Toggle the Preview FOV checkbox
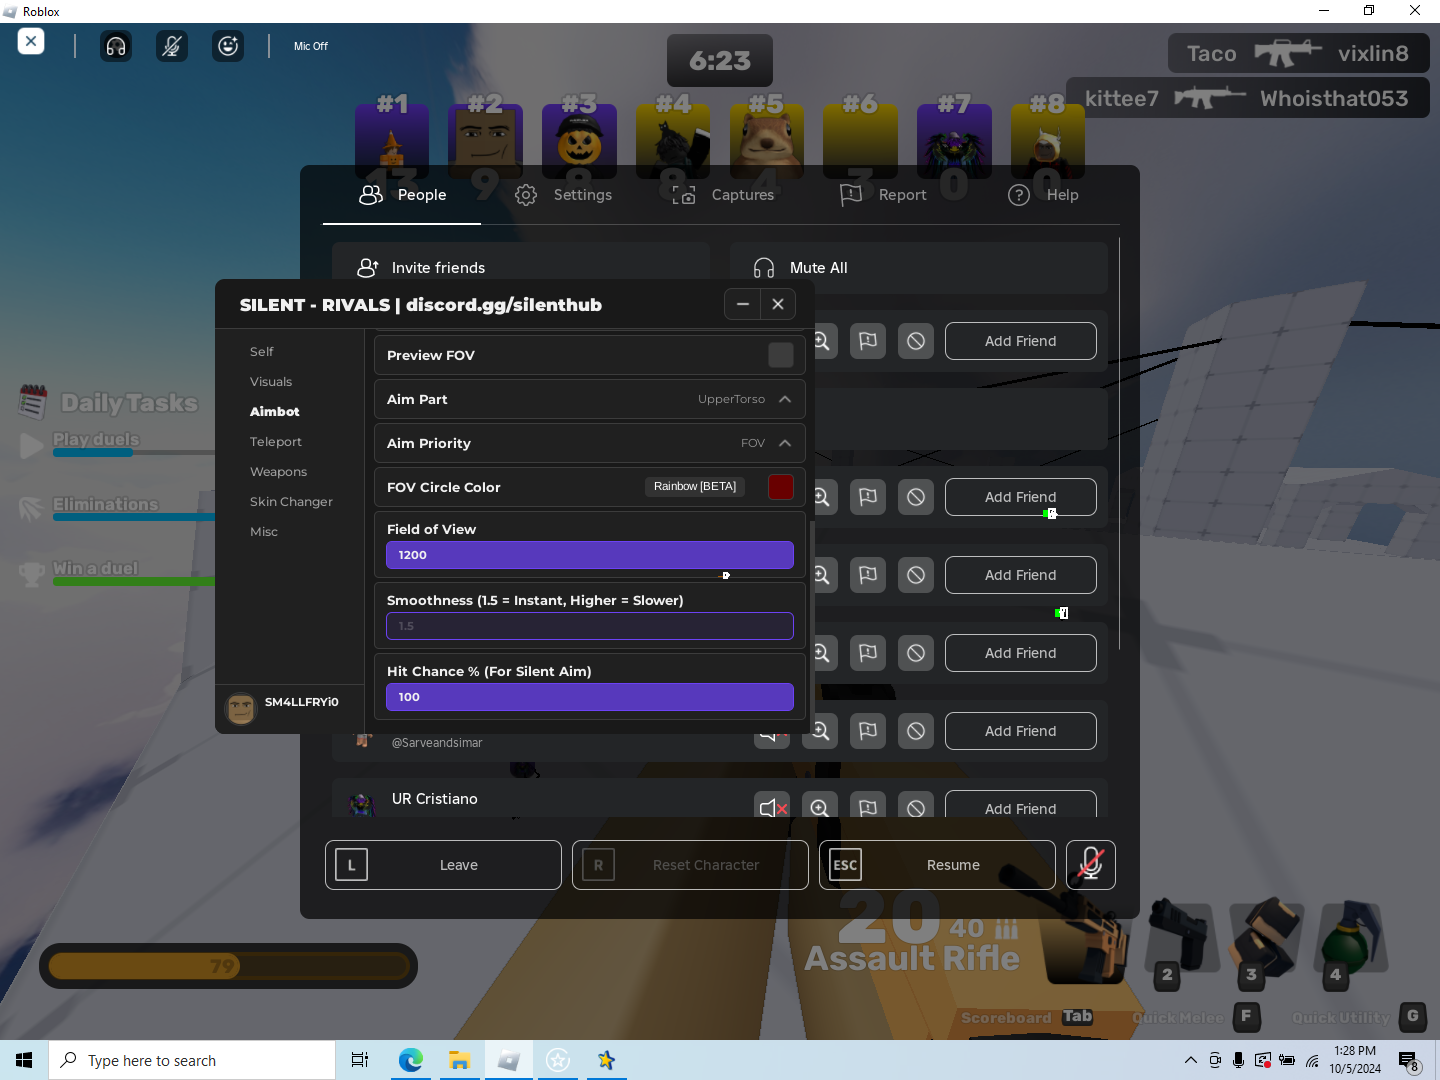This screenshot has height=1080, width=1440. 781,355
